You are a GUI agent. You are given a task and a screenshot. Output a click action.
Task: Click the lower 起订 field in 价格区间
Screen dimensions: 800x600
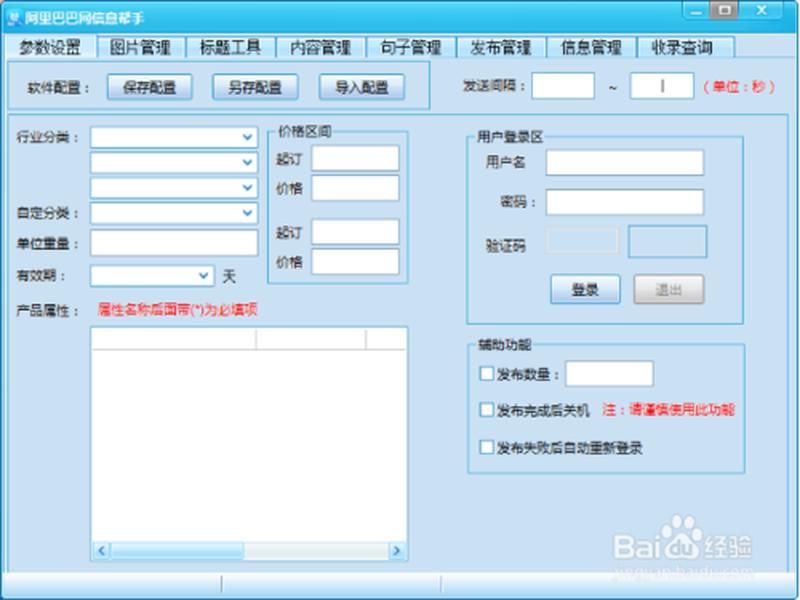(355, 232)
